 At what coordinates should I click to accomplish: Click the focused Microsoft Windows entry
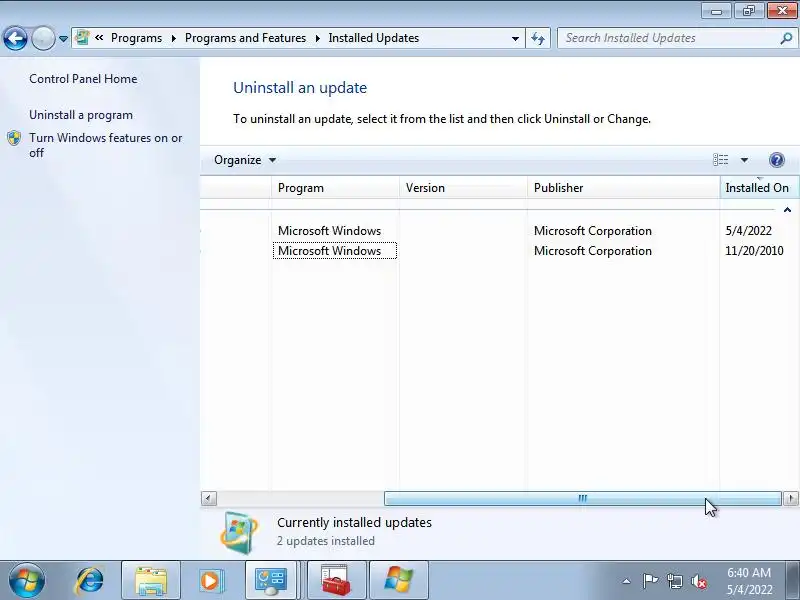[x=335, y=251]
